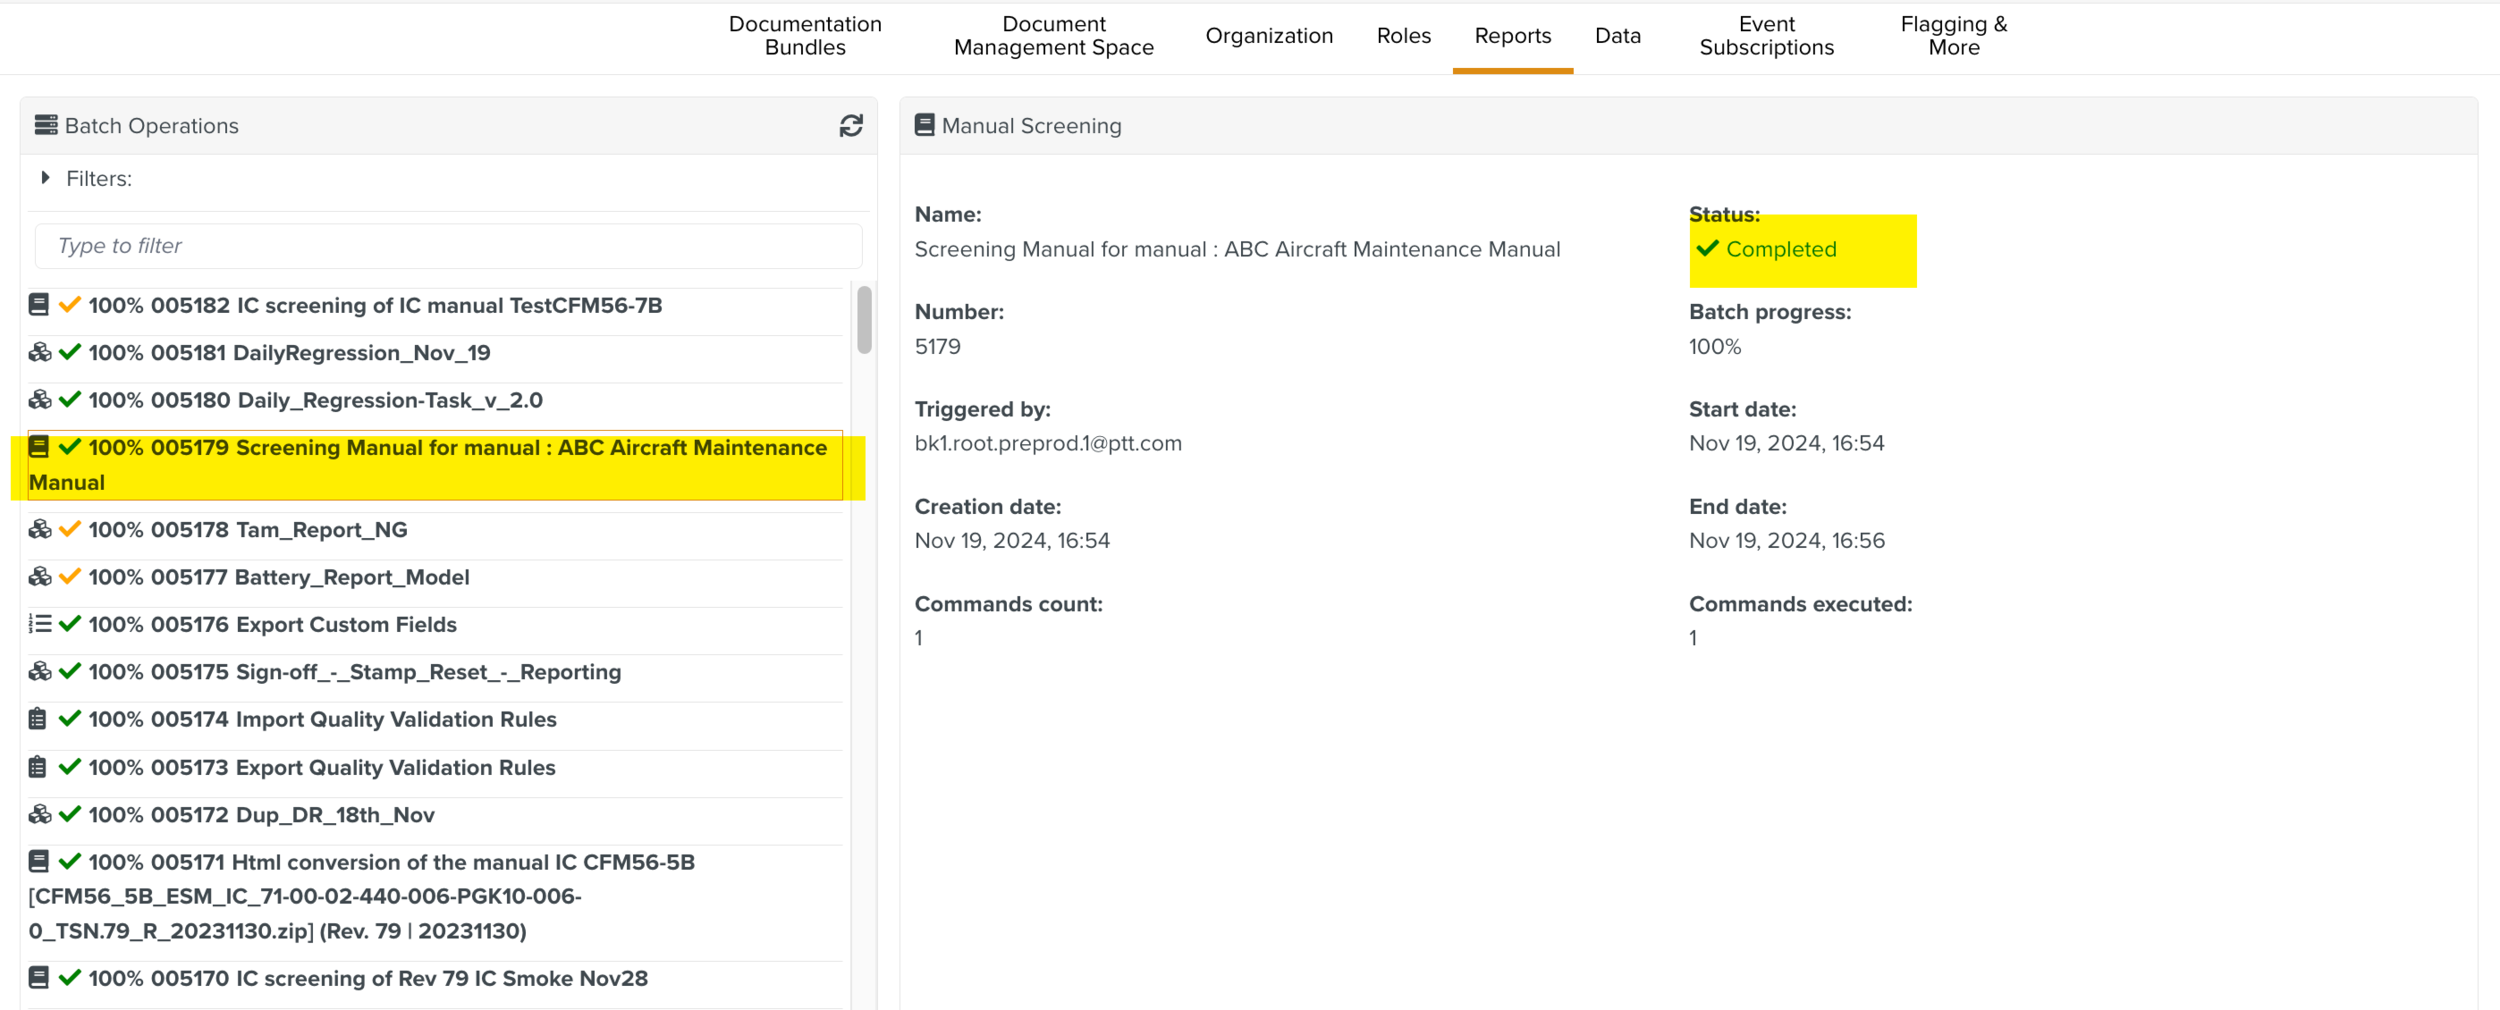Click the orange checkmark beside Tam_Report_NG
This screenshot has width=2500, height=1010.
(x=69, y=529)
